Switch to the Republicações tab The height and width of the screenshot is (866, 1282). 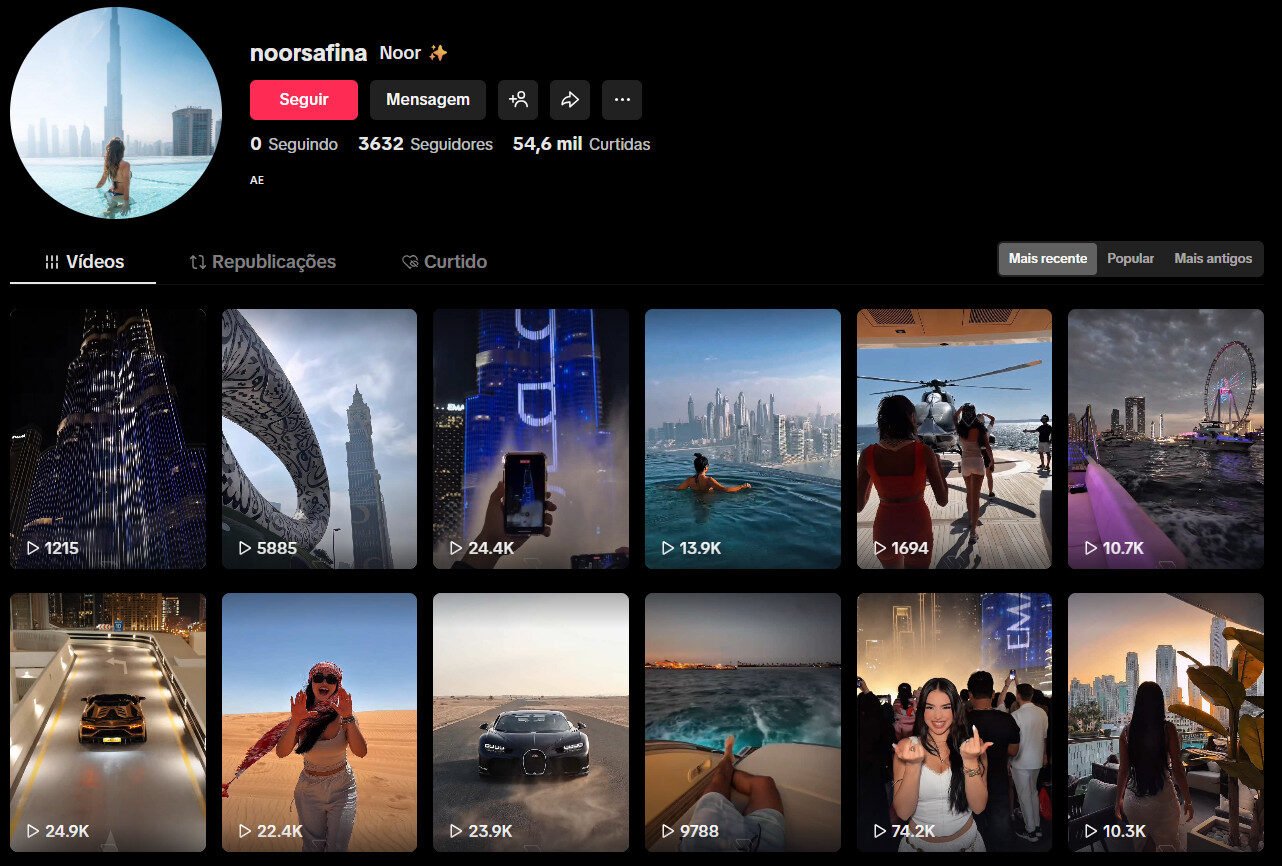(262, 261)
